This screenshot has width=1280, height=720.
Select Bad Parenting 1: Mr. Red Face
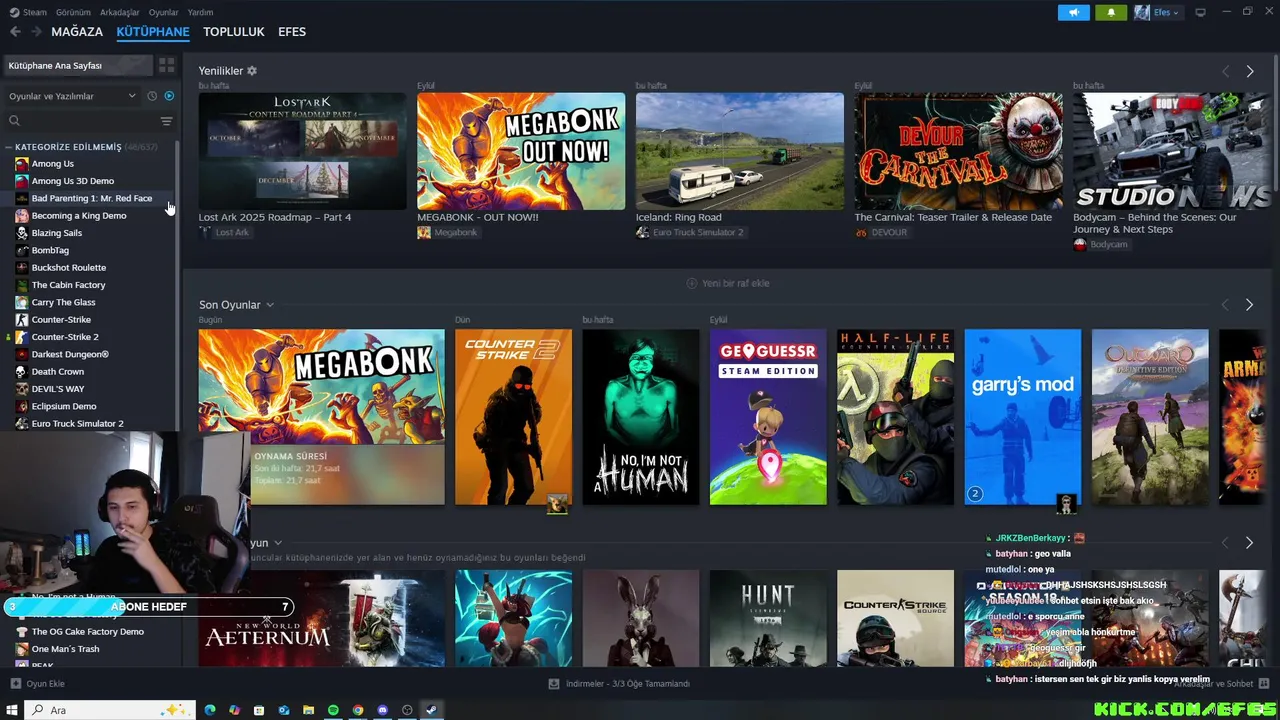pyautogui.click(x=90, y=198)
